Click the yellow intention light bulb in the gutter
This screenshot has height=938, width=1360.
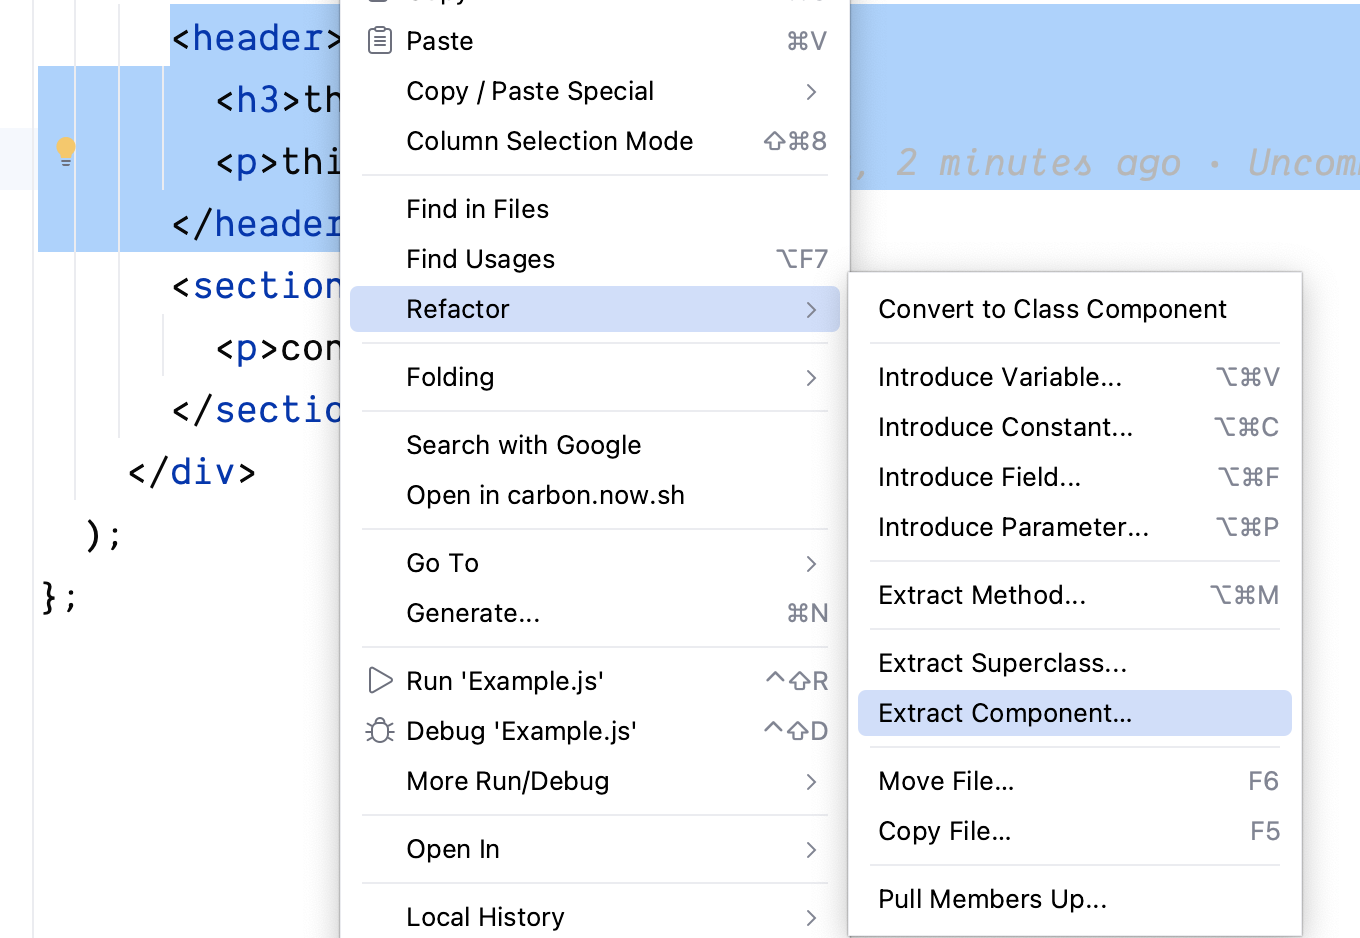click(65, 150)
